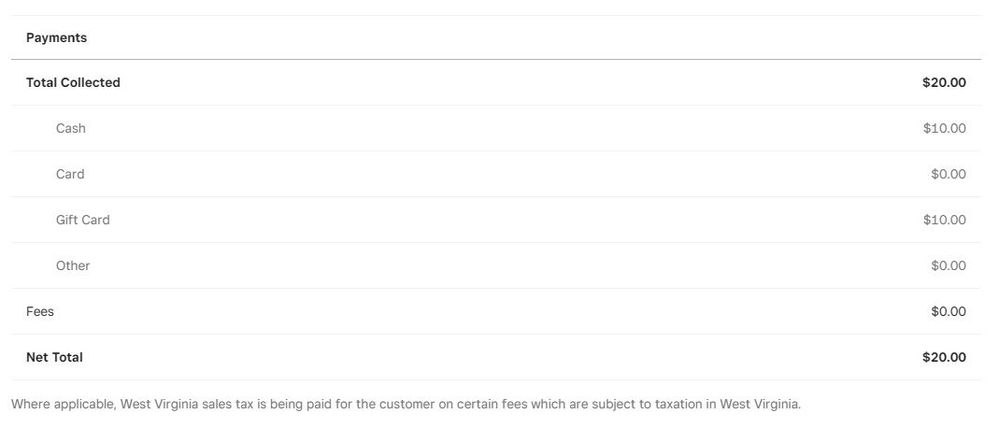Click the blank middle of the Net Total row
This screenshot has width=999, height=443.
(x=500, y=358)
